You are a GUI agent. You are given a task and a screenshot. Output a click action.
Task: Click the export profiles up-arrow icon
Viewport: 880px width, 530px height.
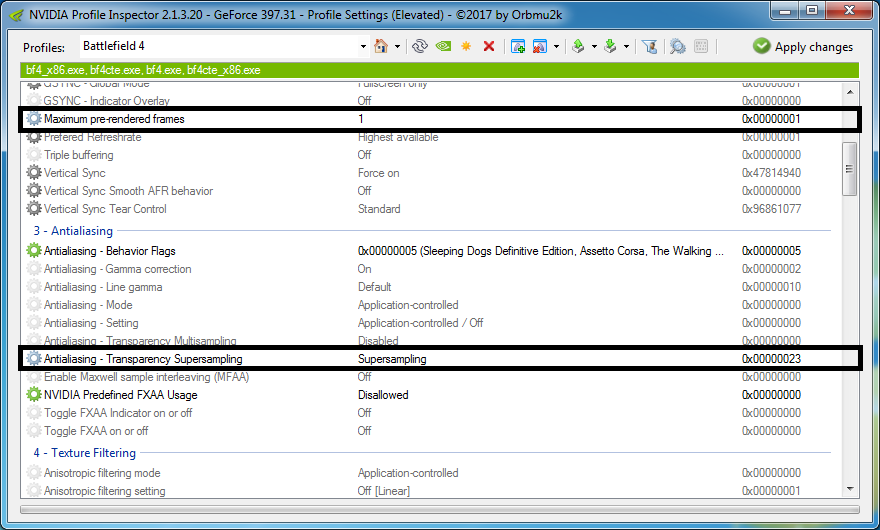[x=578, y=46]
